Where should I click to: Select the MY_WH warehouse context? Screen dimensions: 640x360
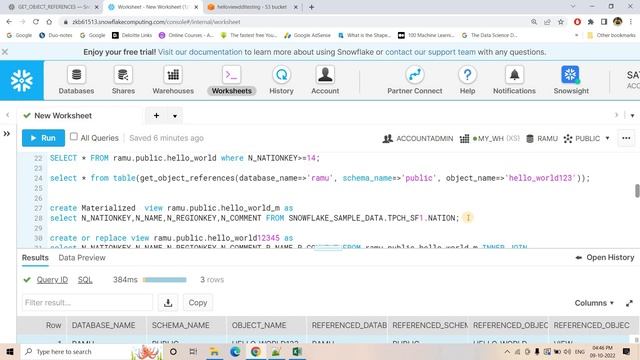pos(489,138)
